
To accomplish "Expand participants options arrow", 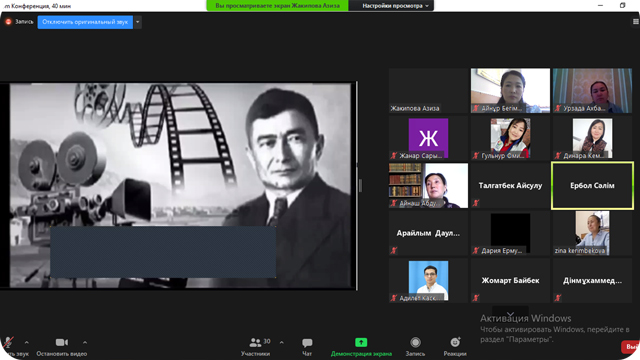I will coord(282,342).
